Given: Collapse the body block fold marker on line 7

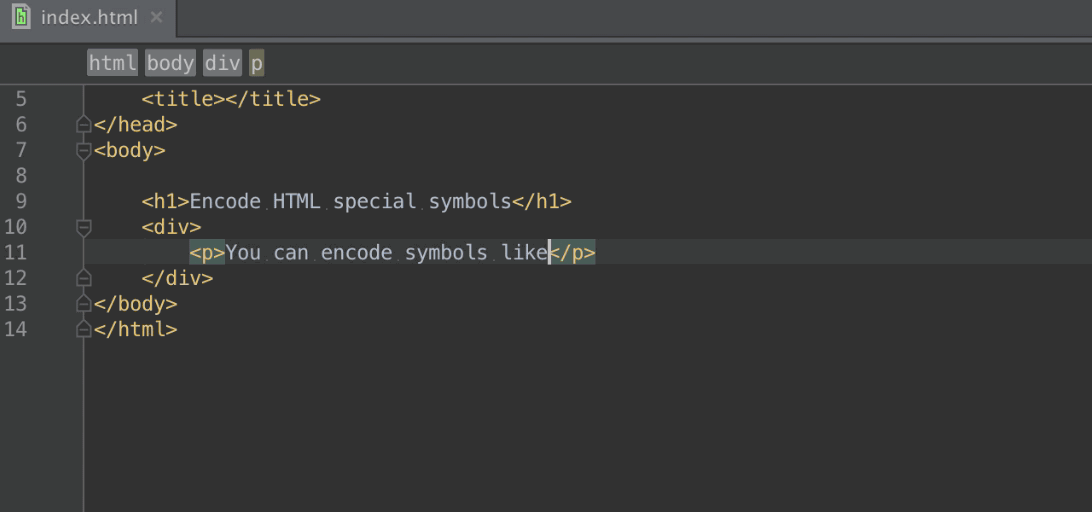Looking at the screenshot, I should [x=84, y=151].
